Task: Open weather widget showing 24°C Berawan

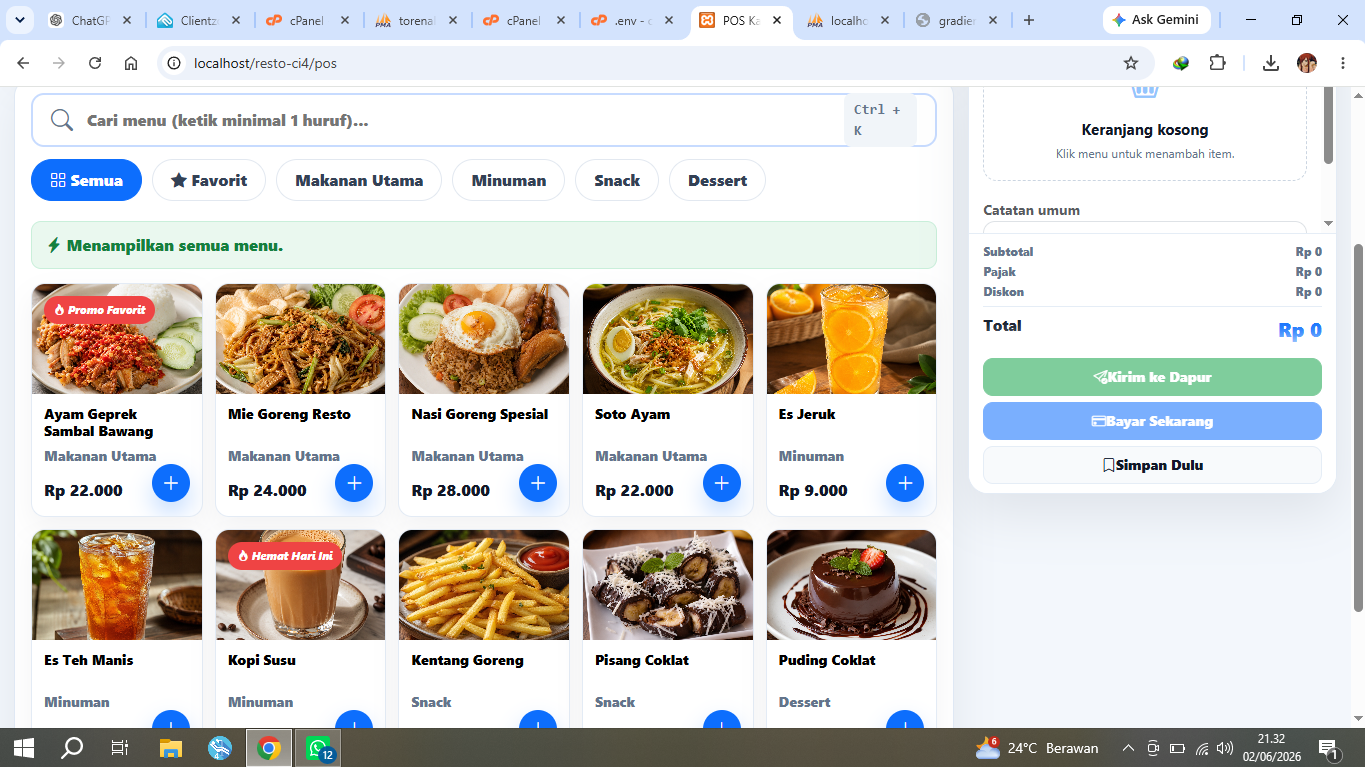Action: pos(1037,748)
